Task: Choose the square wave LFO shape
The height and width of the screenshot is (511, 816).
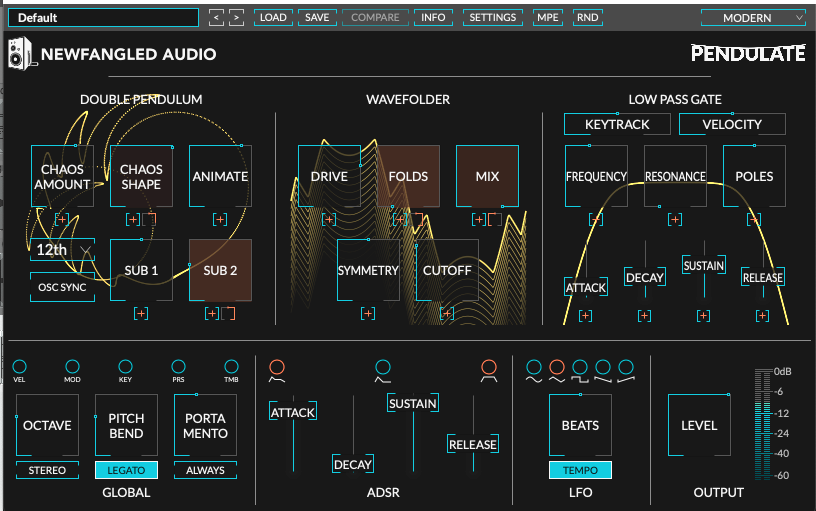Action: [580, 367]
